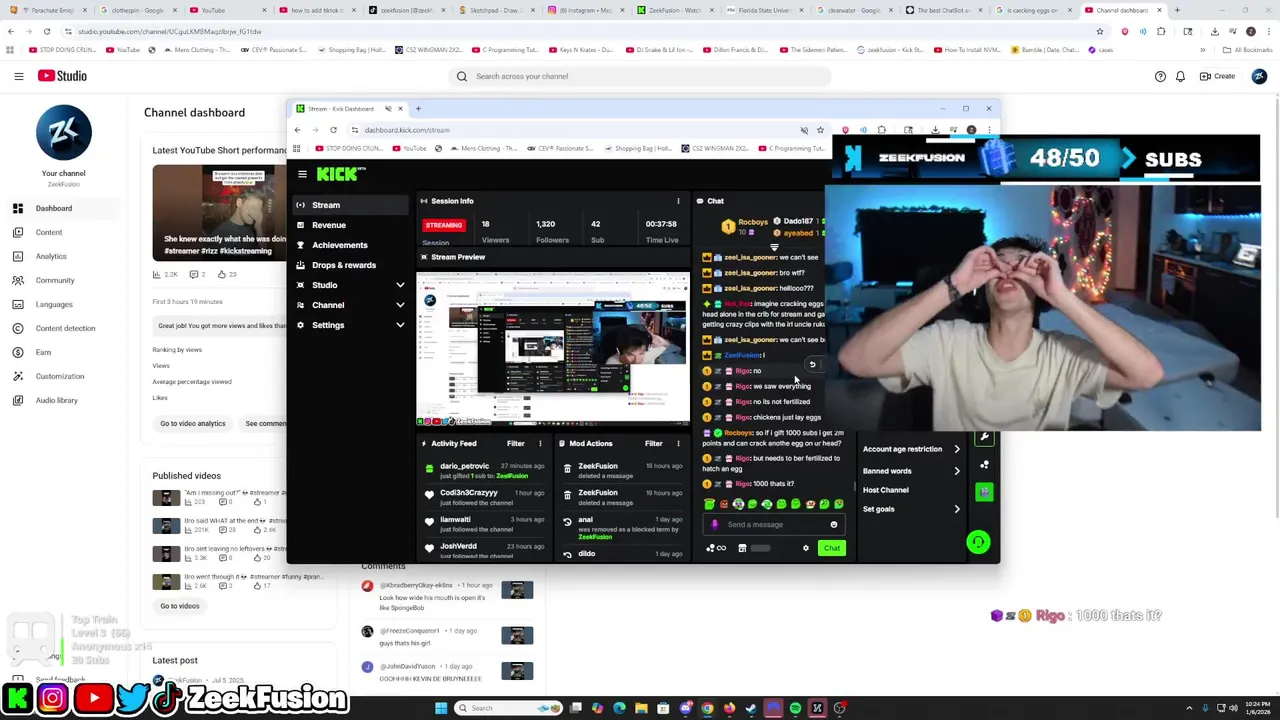Toggle the Kick dashboard hamburger menu
Screen dimensions: 1280x720
click(x=302, y=174)
